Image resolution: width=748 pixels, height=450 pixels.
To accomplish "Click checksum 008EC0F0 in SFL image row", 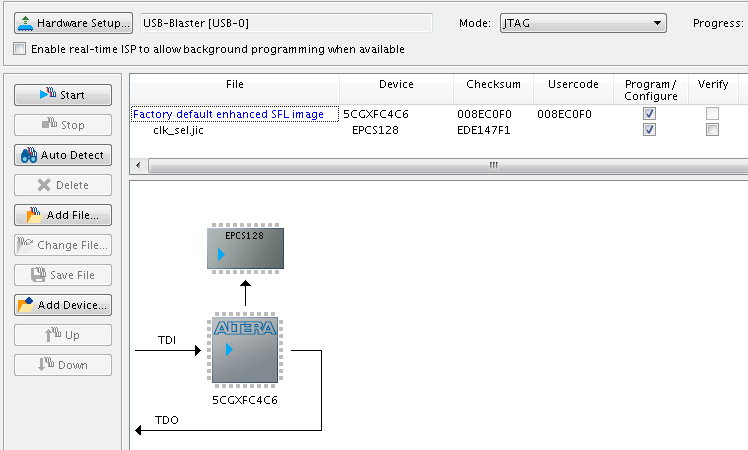I will pos(484,114).
